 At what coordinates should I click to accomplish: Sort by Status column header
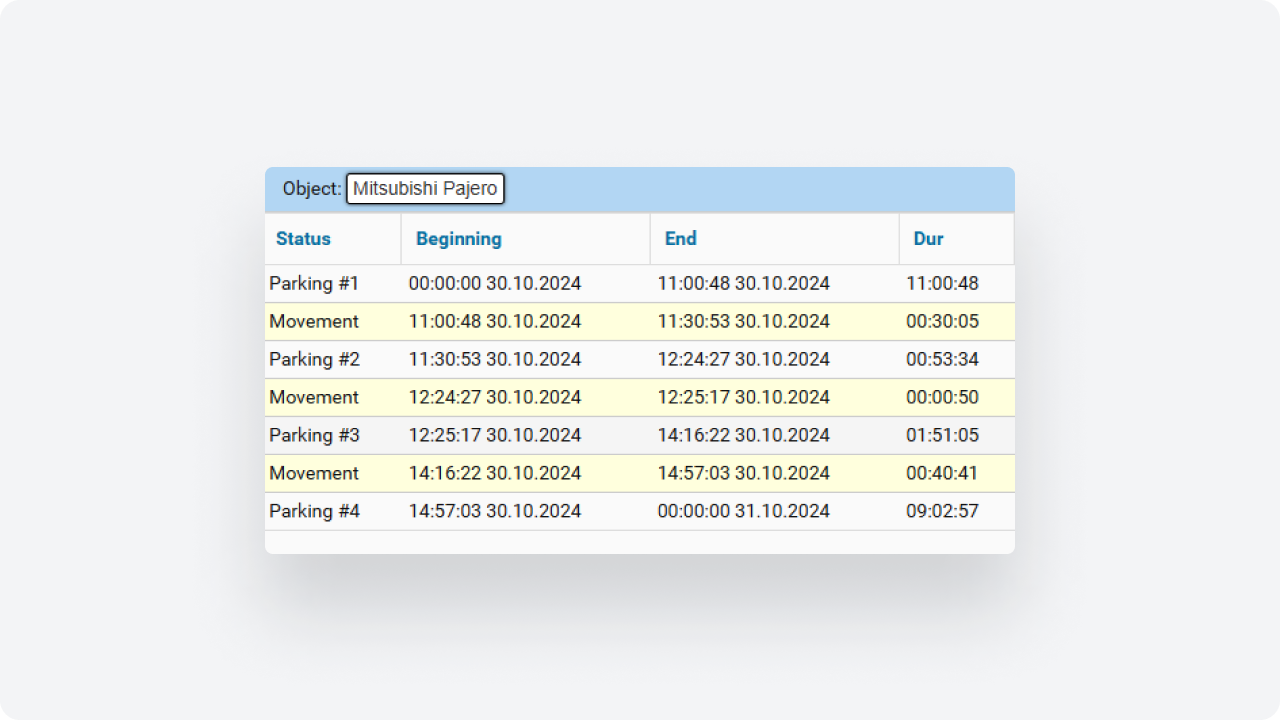[303, 239]
